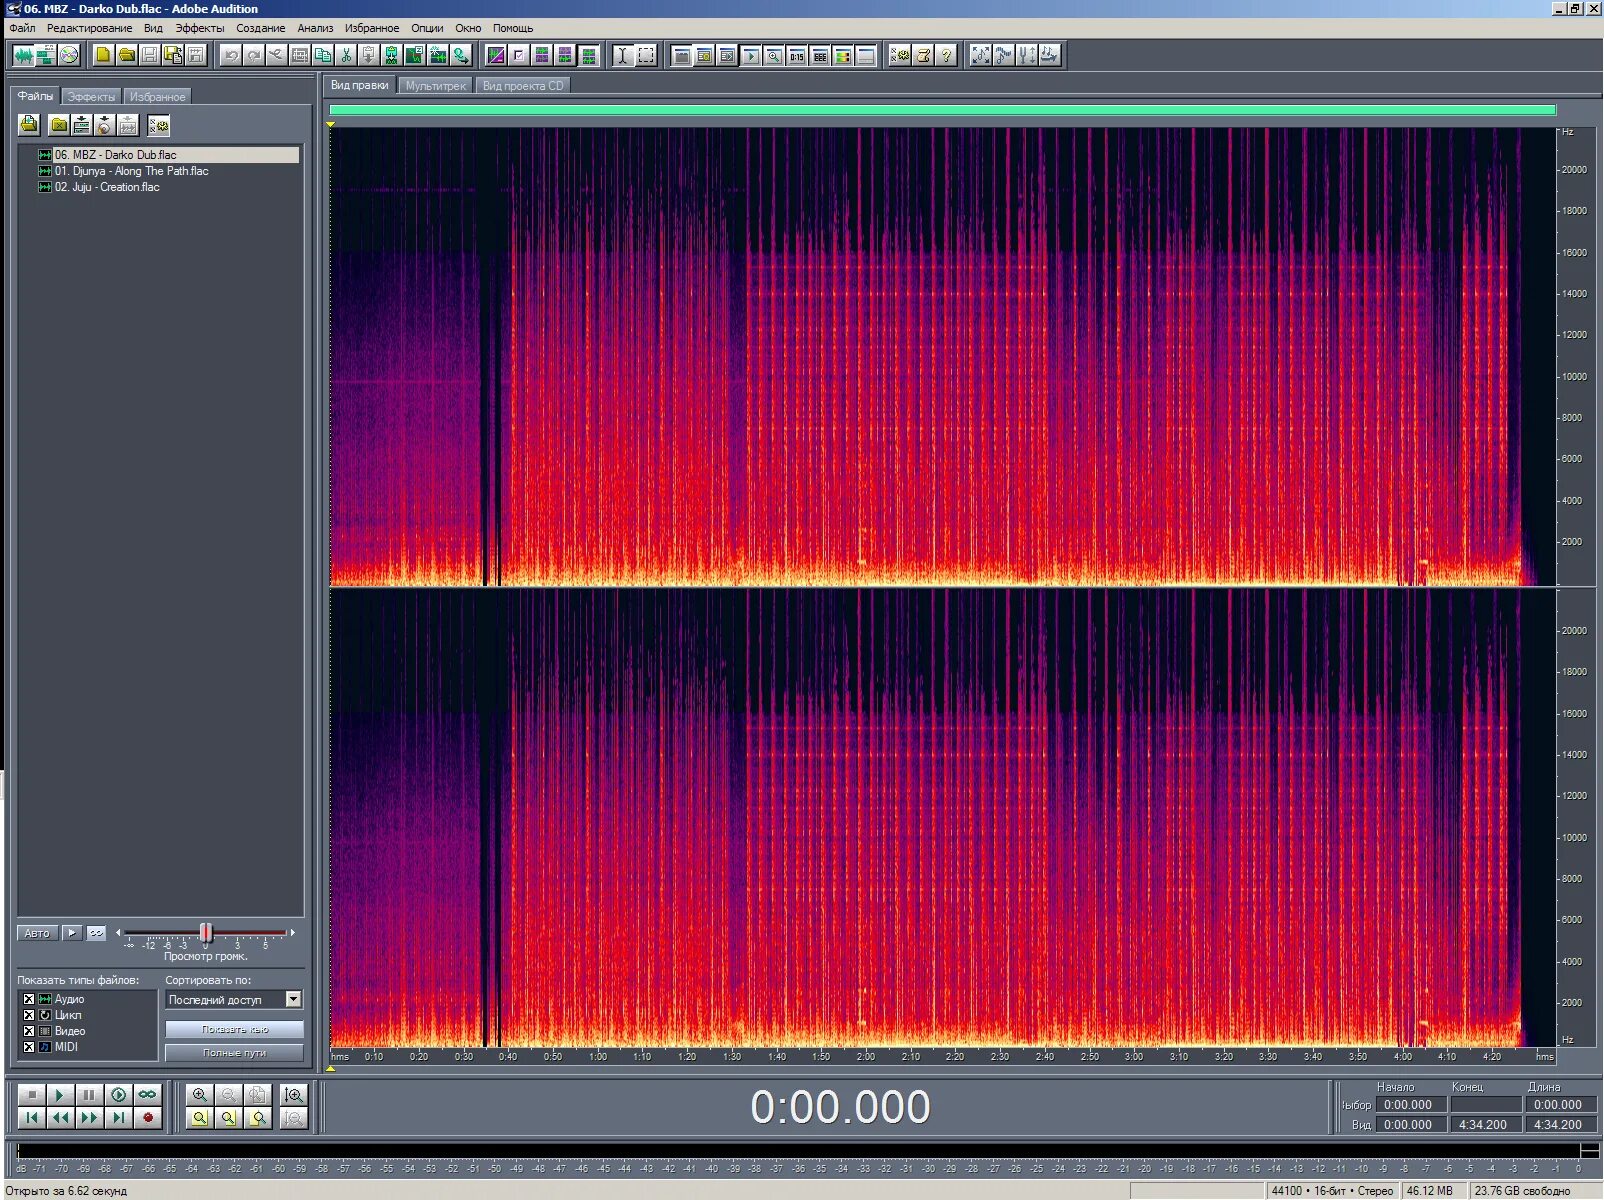Insert the selected file into the CD project list
Viewport: 1604px width, 1200px height.
click(x=105, y=125)
